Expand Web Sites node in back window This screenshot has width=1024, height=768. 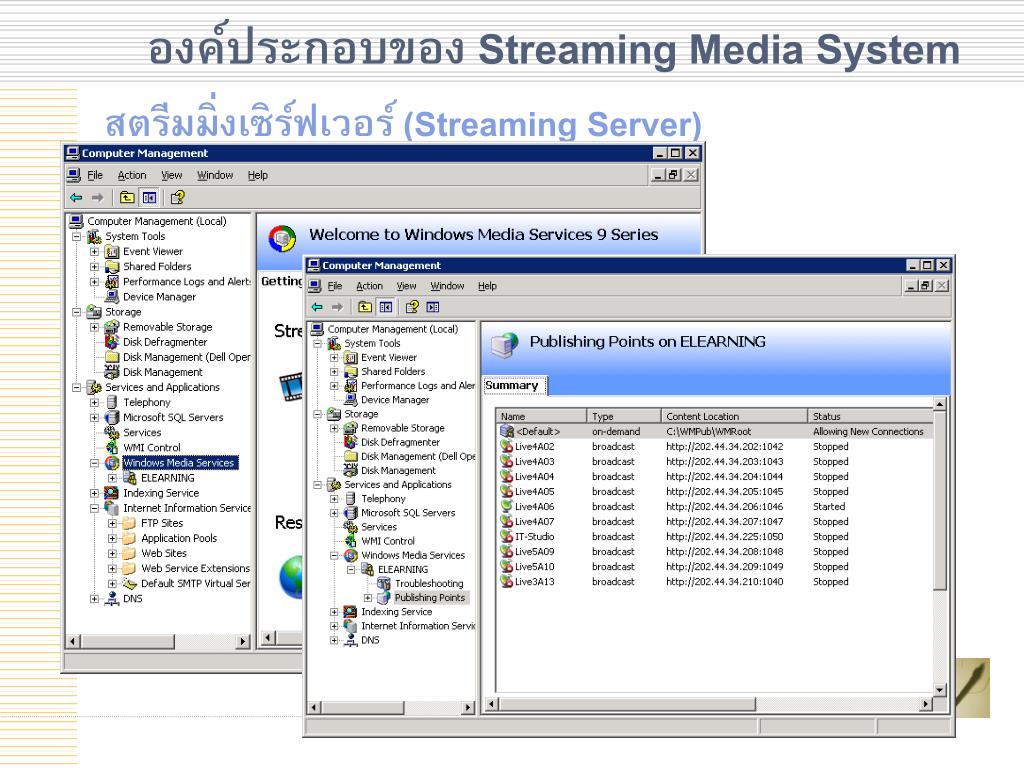112,553
